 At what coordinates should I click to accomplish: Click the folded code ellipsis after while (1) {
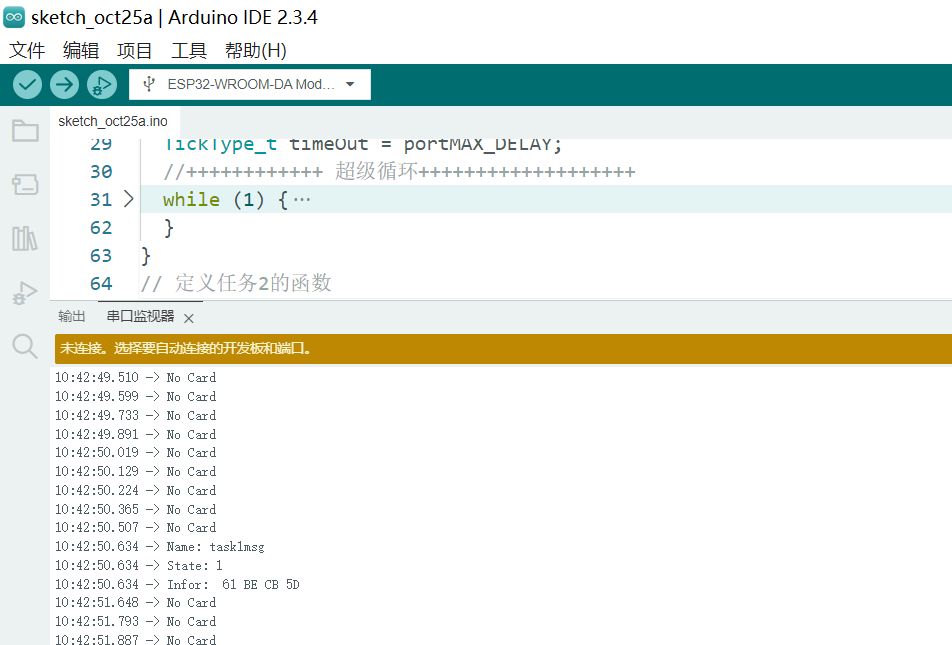[302, 200]
